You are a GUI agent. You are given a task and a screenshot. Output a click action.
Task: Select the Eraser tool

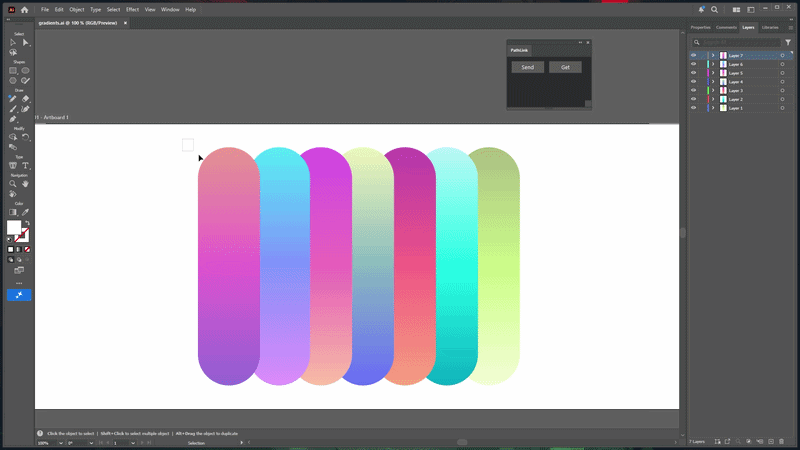(25, 99)
